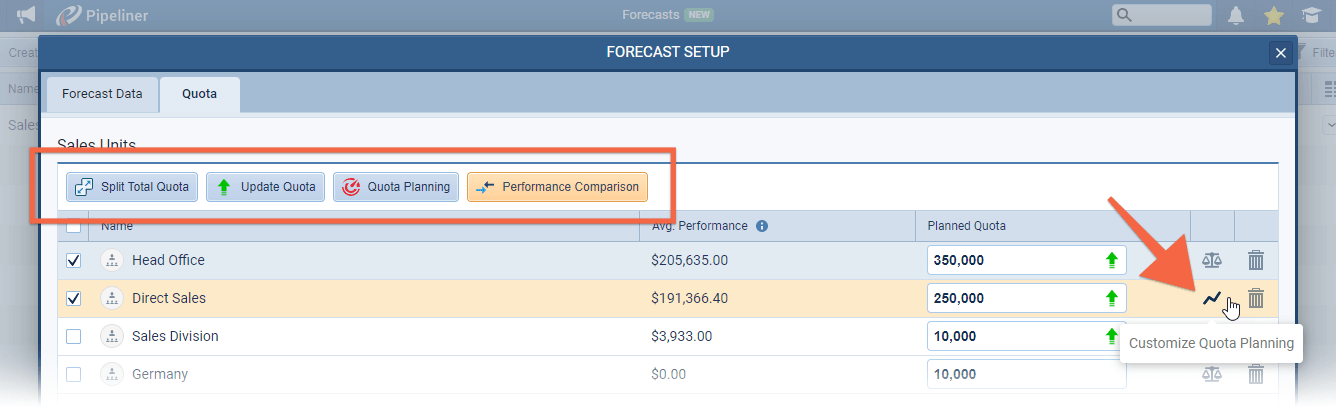Open favorites star icon in top bar
1336x407 pixels.
pyautogui.click(x=1273, y=15)
